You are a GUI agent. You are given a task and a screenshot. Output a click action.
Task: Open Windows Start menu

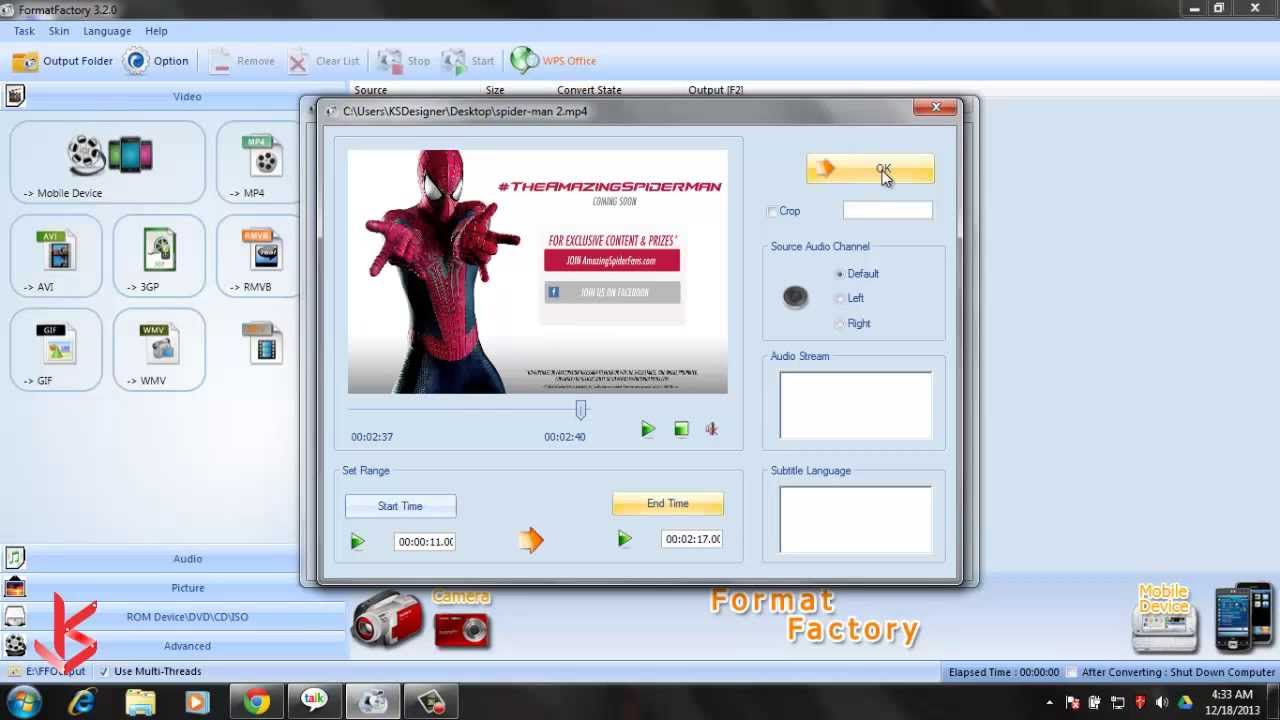[24, 702]
